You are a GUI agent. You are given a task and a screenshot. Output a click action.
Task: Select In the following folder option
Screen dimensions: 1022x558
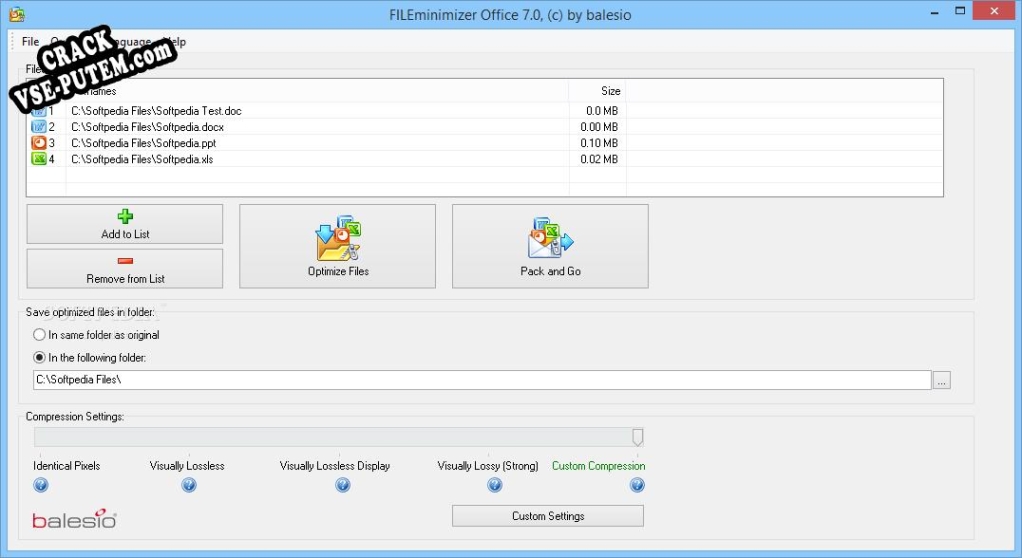(90, 358)
